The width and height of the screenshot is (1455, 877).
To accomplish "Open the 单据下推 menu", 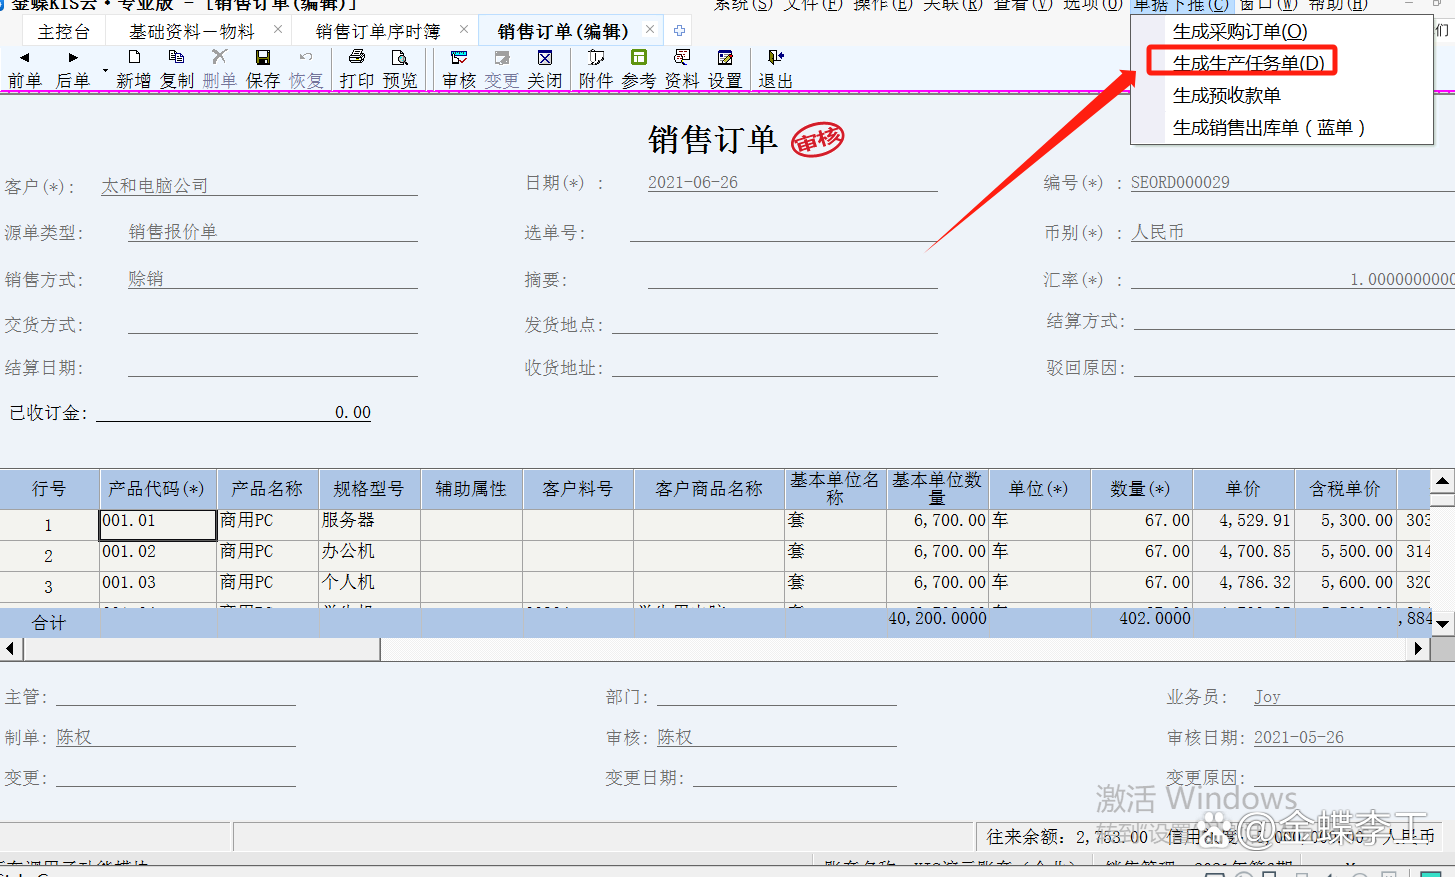I will (x=1181, y=5).
